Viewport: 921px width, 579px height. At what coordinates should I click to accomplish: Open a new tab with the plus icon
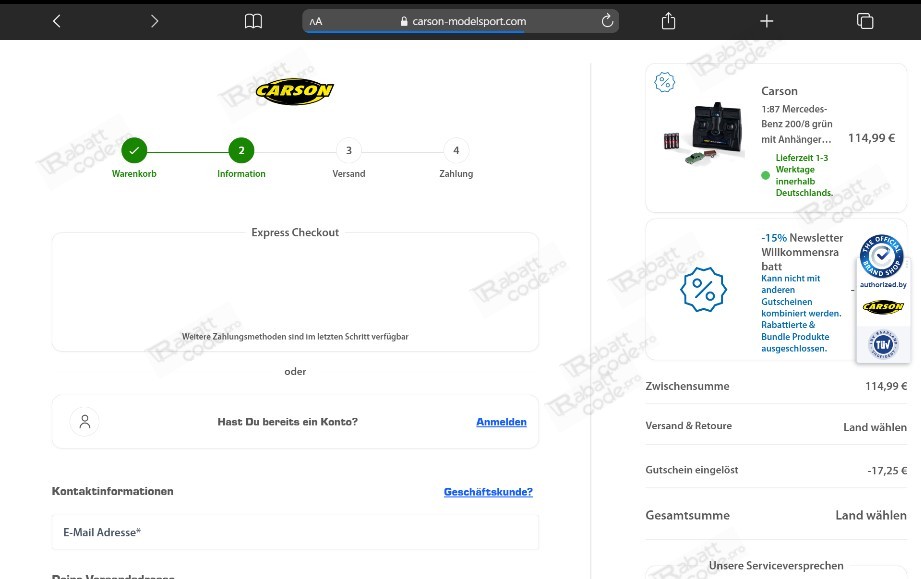767,21
